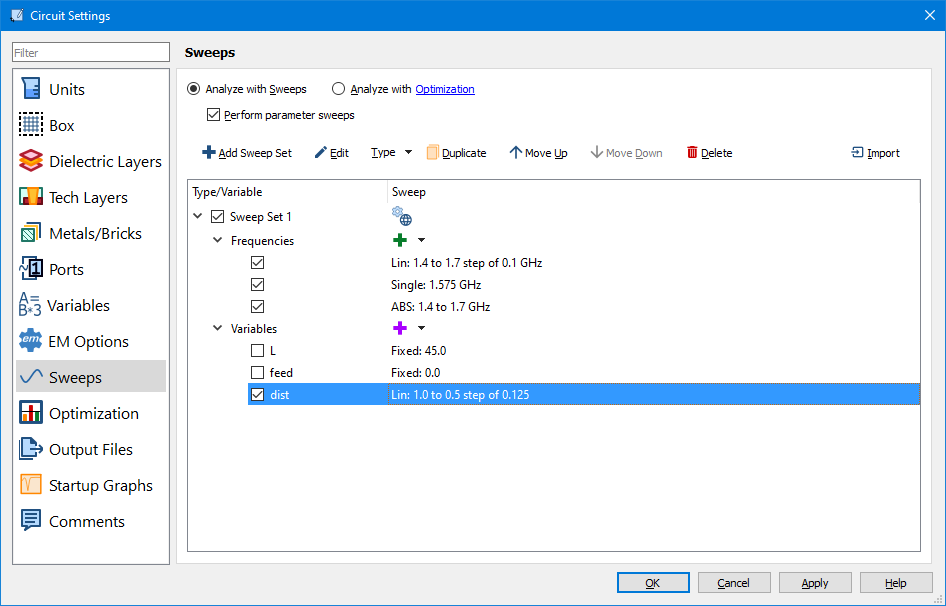Collapse the Variables group
Viewport: 946px width, 606px height.
click(218, 328)
